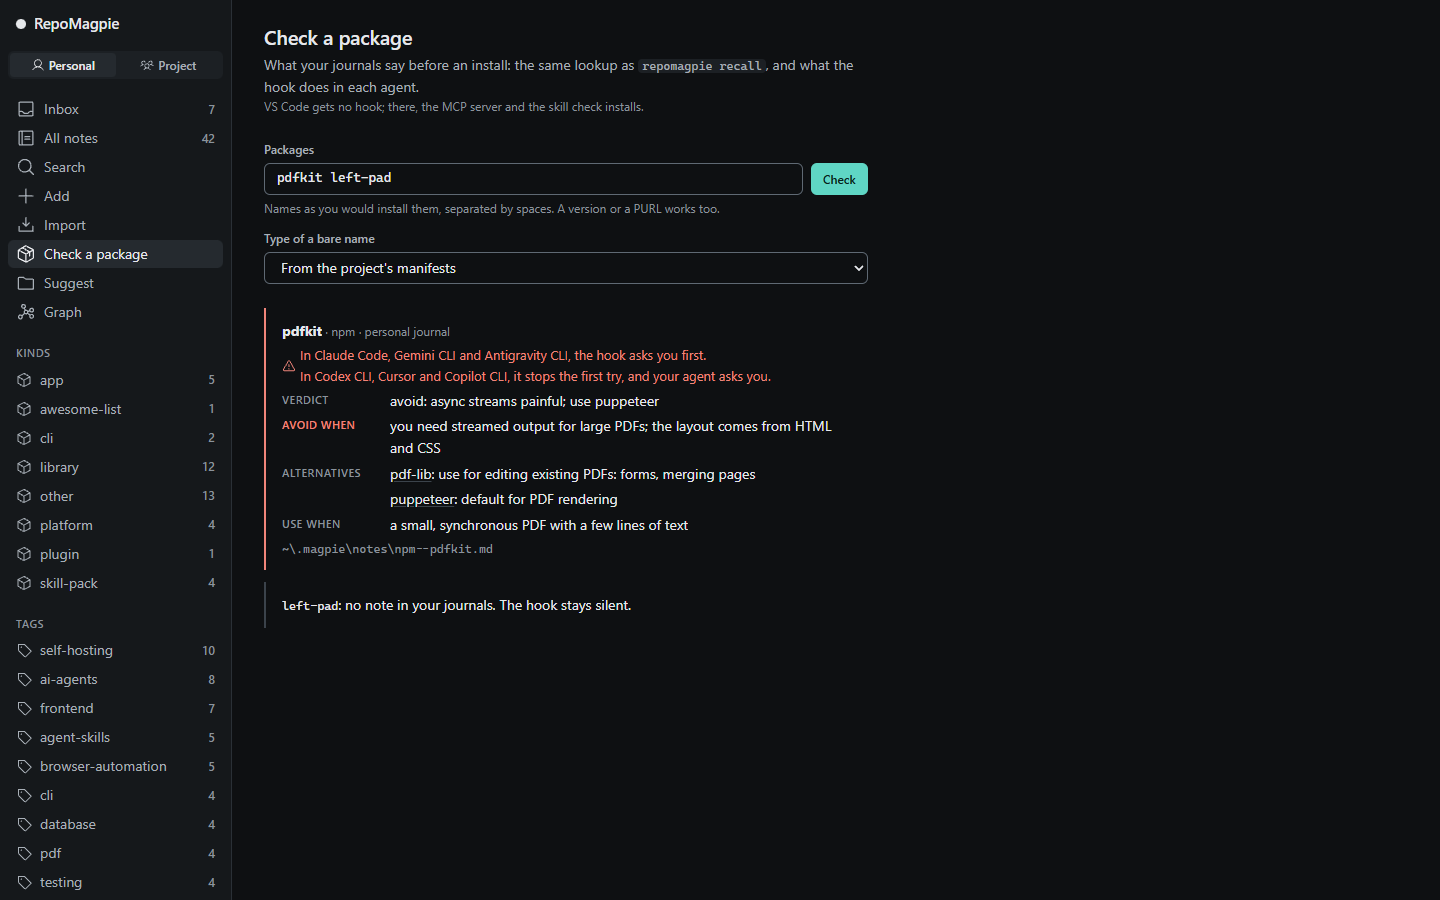Open the pdf-lib alternative link
This screenshot has width=1440, height=900.
[x=410, y=474]
